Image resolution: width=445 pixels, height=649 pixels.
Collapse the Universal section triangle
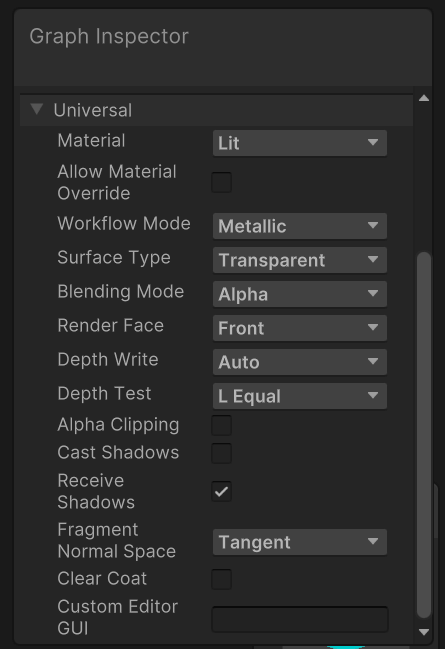[x=36, y=109]
